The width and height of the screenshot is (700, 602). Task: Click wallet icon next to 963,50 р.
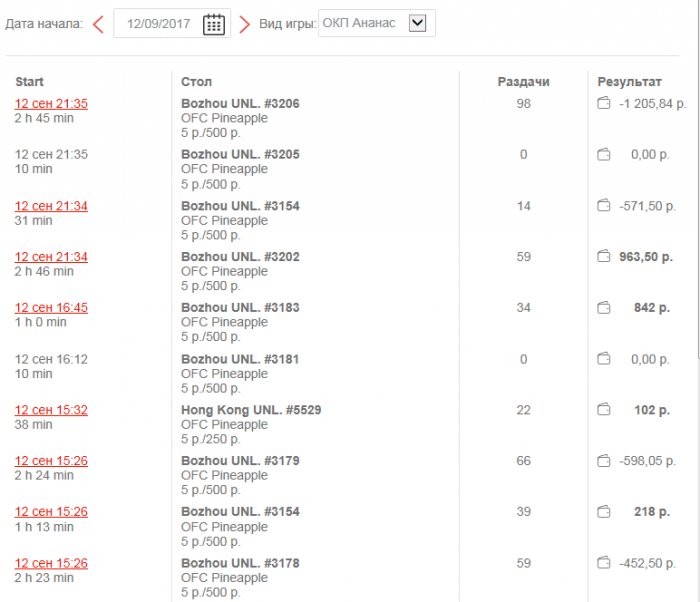pos(604,256)
